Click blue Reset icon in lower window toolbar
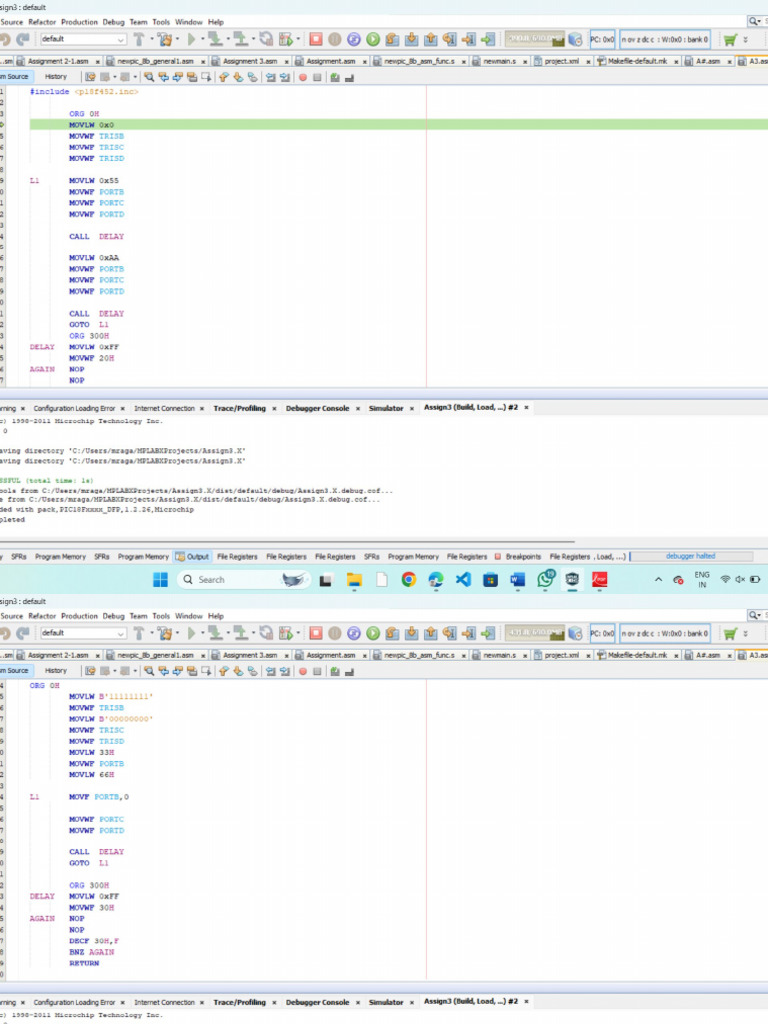Viewport: 768px width, 1024px height. [x=354, y=633]
